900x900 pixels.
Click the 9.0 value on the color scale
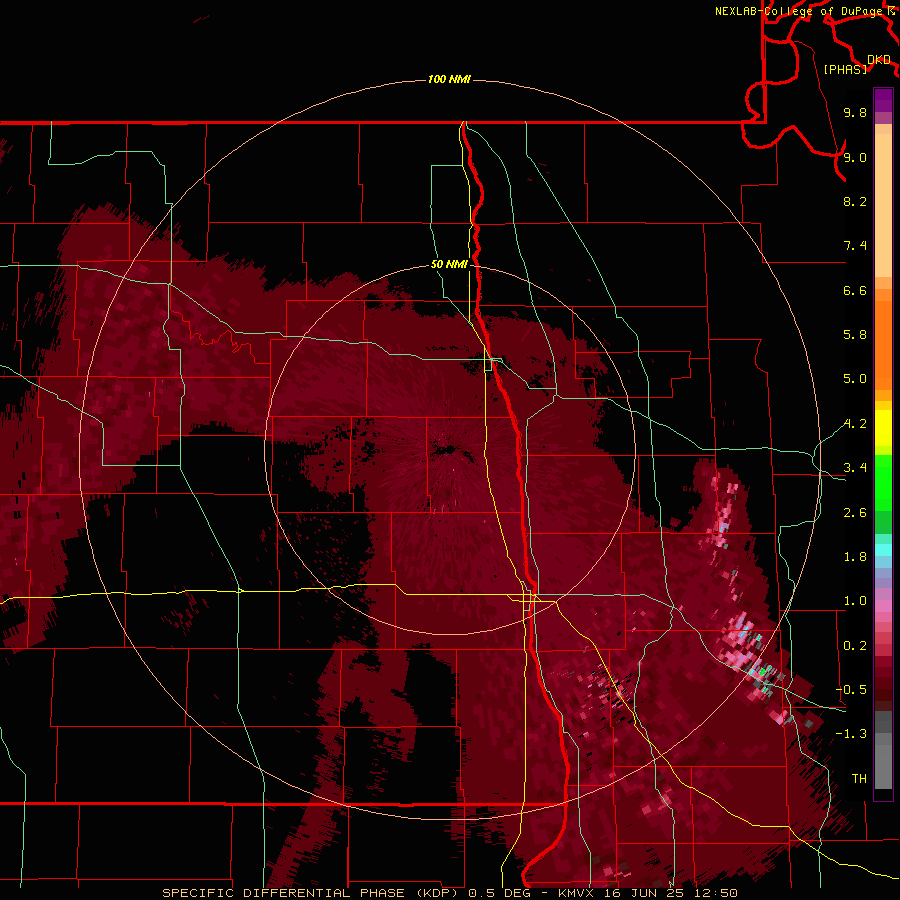[x=855, y=157]
